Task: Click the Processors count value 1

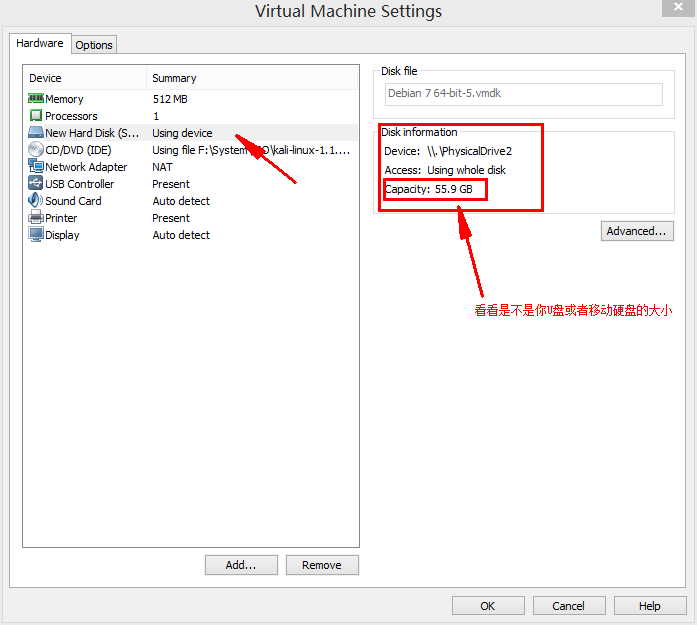Action: tap(156, 116)
